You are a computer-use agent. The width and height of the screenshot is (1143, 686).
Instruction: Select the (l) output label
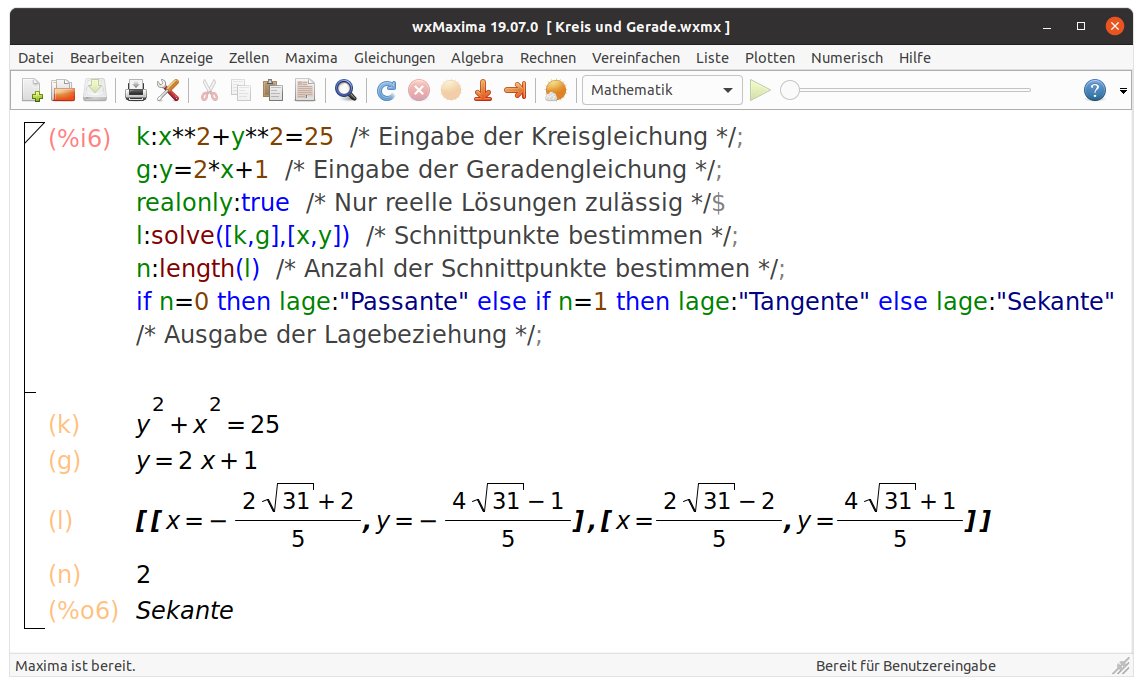[60, 521]
